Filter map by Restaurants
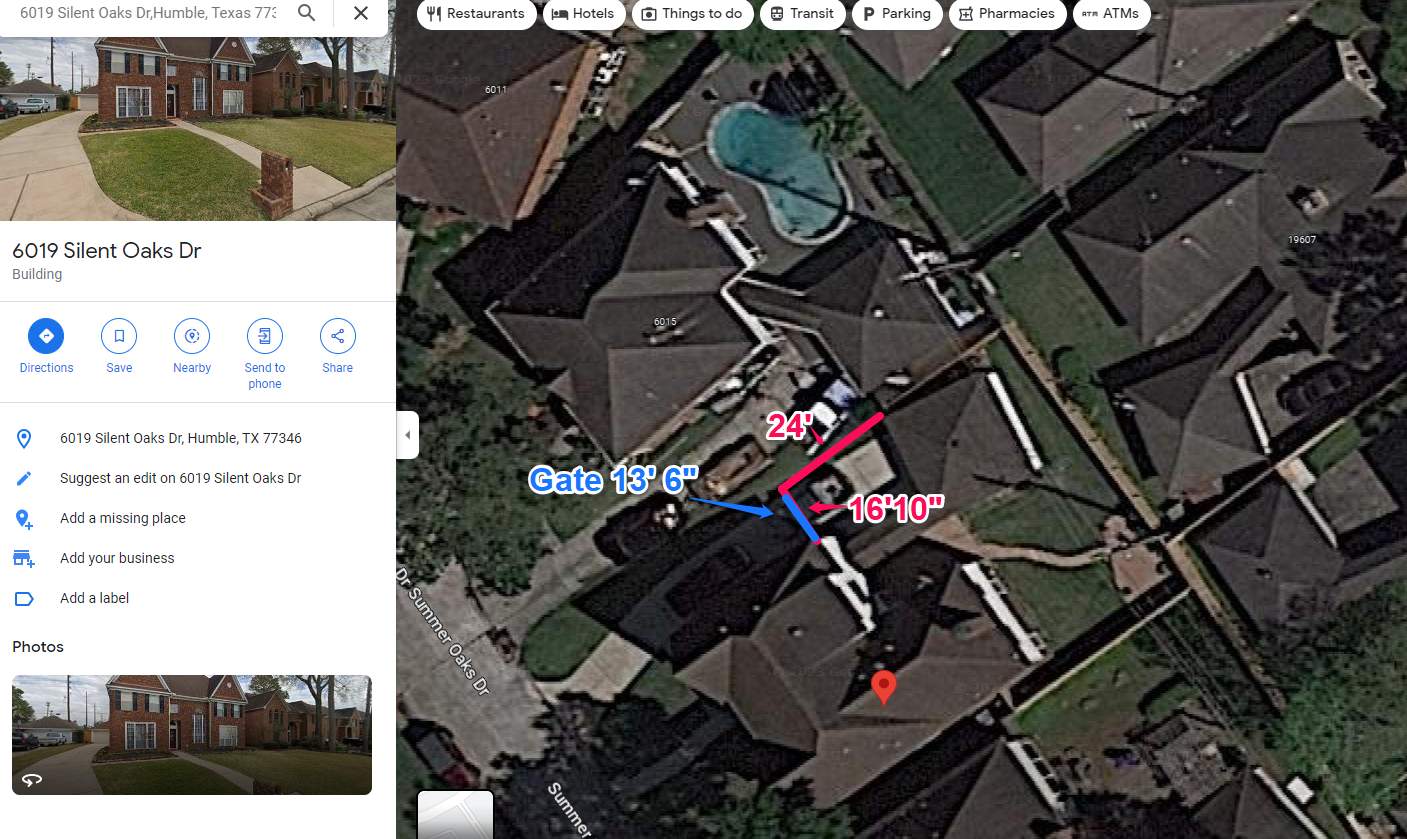Viewport: 1407px width, 839px height. [476, 14]
